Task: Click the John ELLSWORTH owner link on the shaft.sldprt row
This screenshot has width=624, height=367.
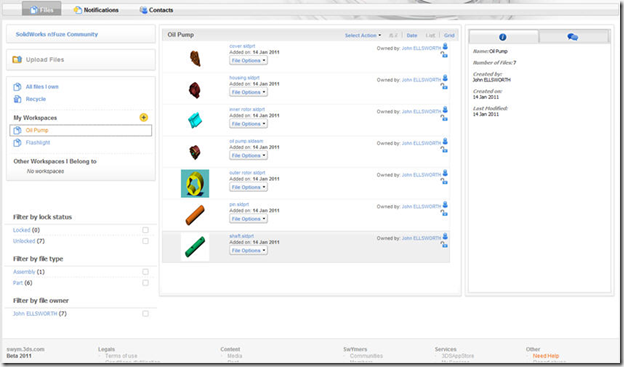Action: (x=421, y=238)
